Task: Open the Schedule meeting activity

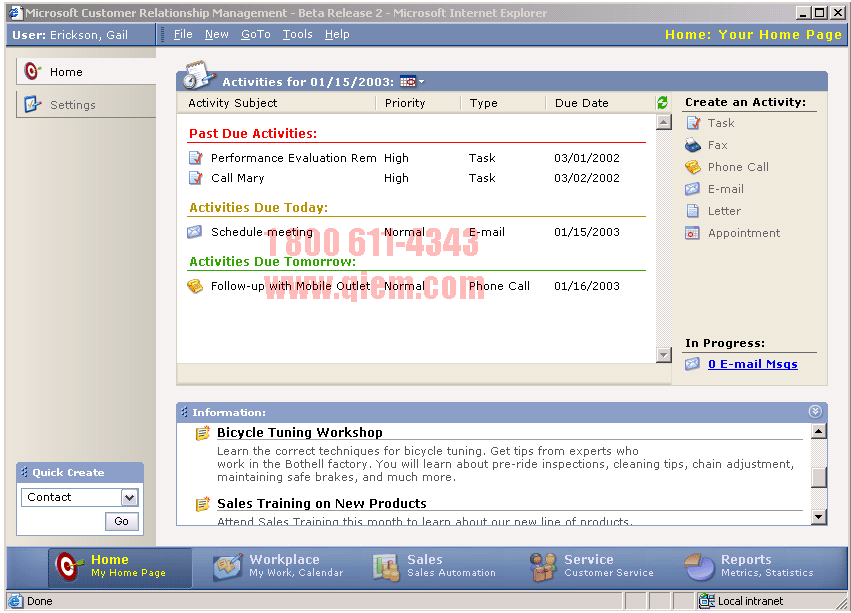Action: pyautogui.click(x=262, y=232)
